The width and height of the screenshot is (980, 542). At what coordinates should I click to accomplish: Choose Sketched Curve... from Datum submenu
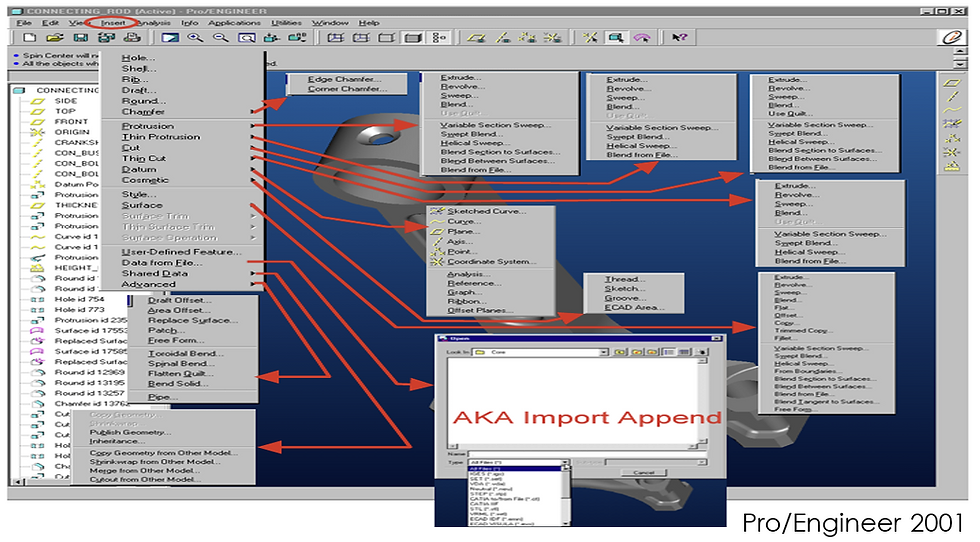487,211
